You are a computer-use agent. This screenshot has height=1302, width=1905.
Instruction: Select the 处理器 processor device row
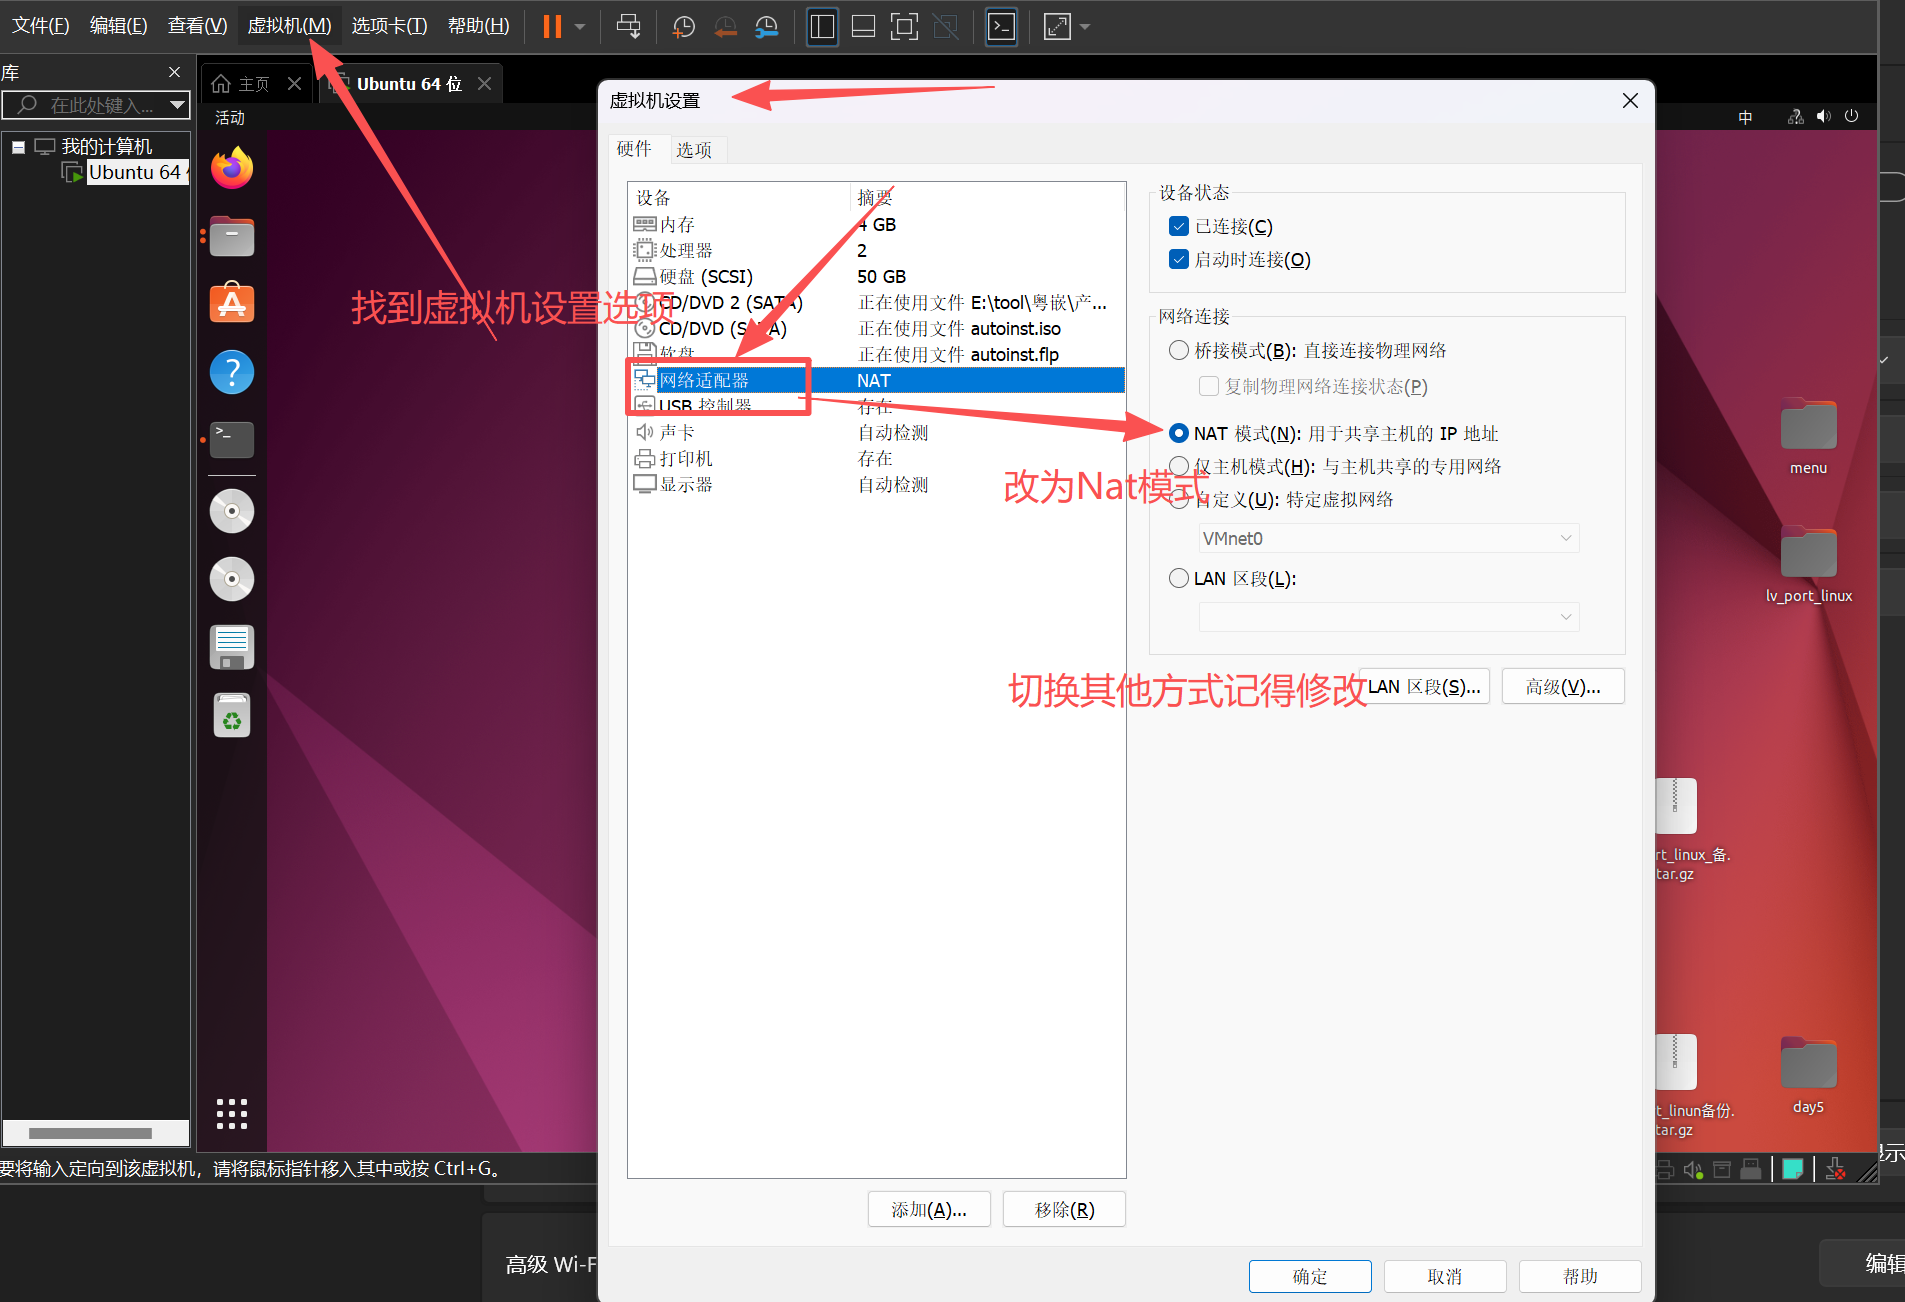(x=877, y=251)
